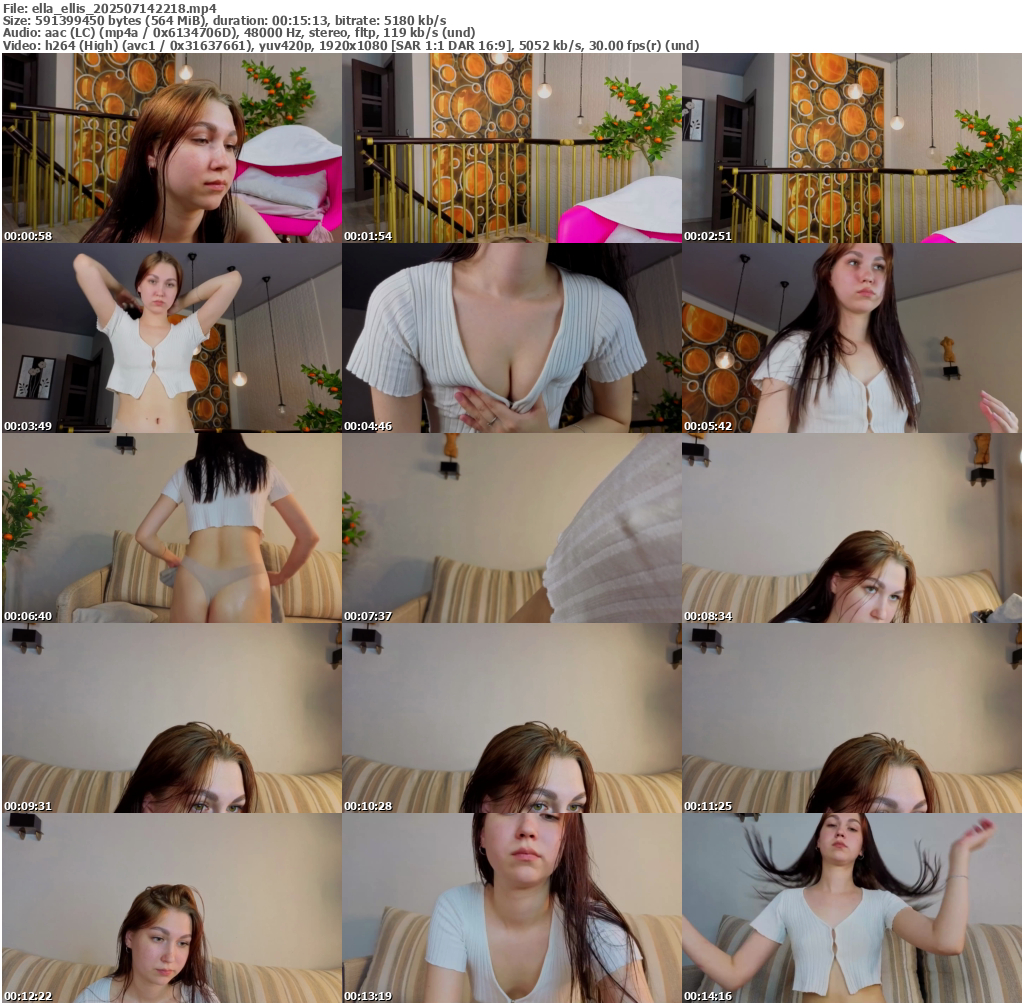1024x1003 pixels.
Task: Select the frame at 00:05:42
Action: (852, 338)
